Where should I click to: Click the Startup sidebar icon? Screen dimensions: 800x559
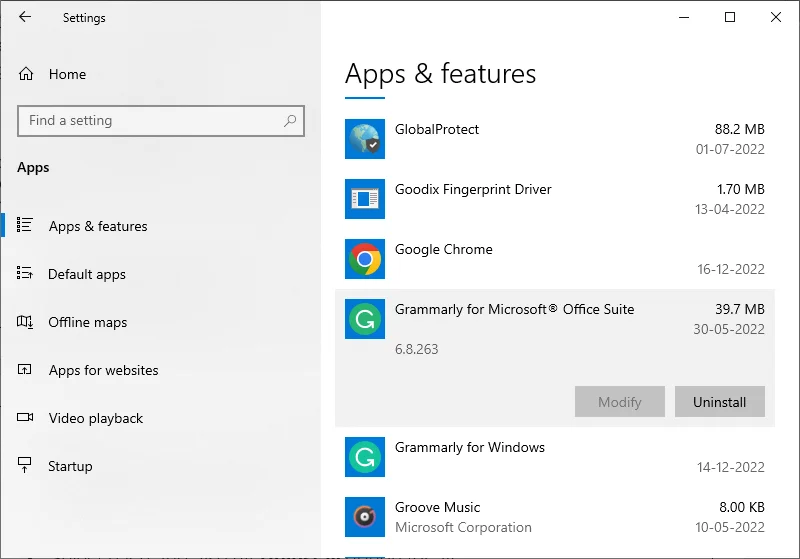(x=24, y=465)
